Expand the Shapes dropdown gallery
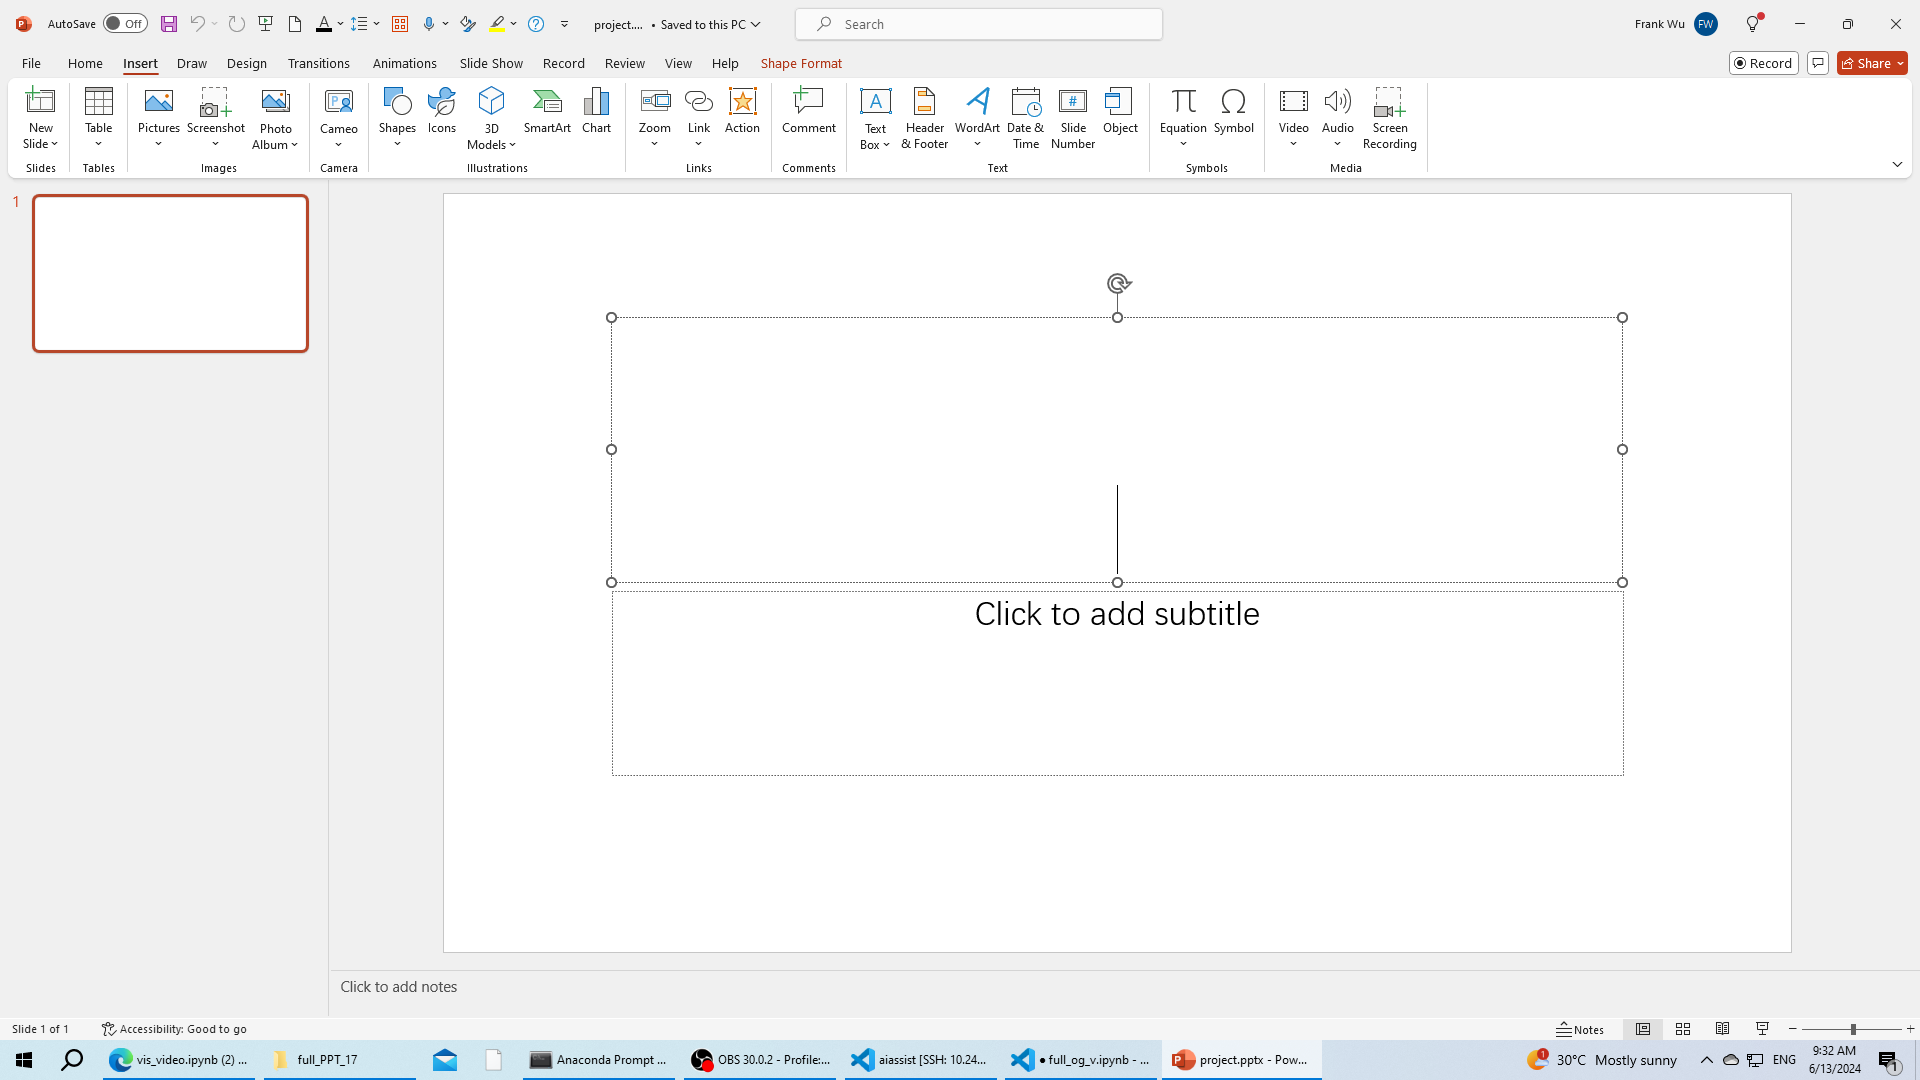The image size is (1920, 1080). pyautogui.click(x=397, y=117)
